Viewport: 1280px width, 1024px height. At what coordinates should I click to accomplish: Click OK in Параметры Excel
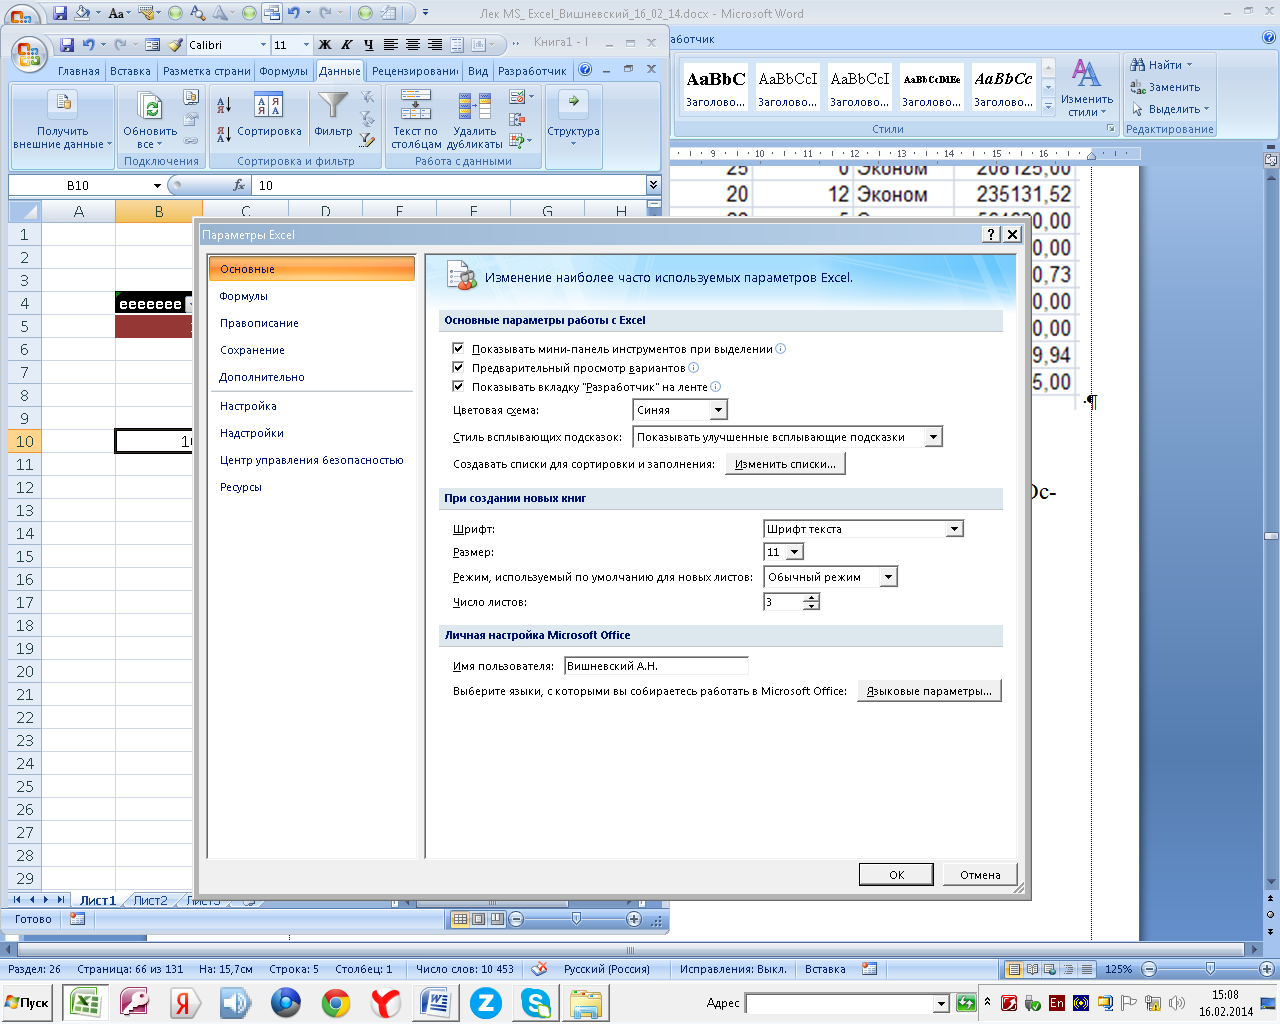pyautogui.click(x=896, y=874)
